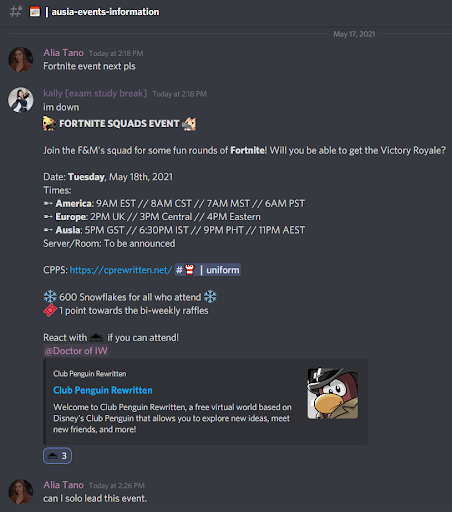452x512 pixels.
Task: Open the uniform channel mention
Action: (207, 270)
